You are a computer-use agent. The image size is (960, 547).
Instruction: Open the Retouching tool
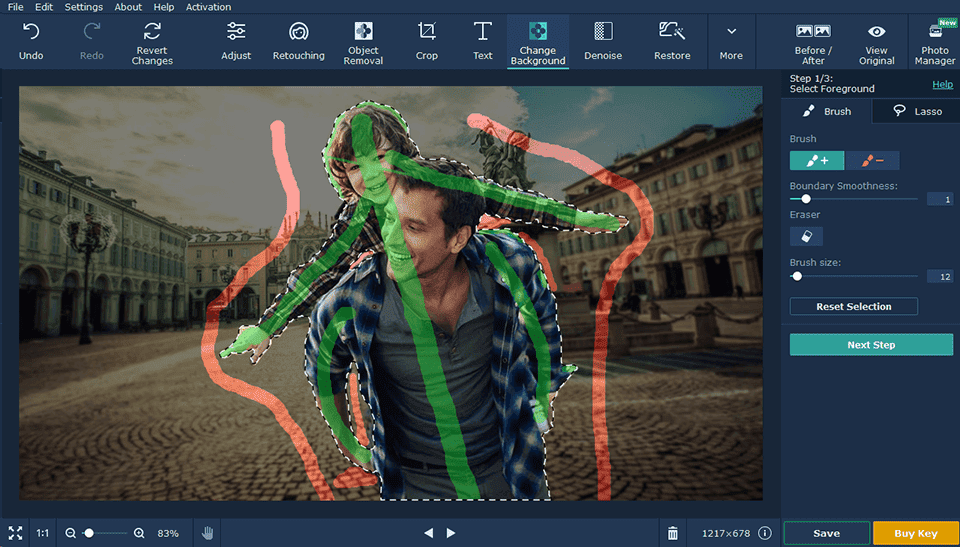[x=298, y=41]
